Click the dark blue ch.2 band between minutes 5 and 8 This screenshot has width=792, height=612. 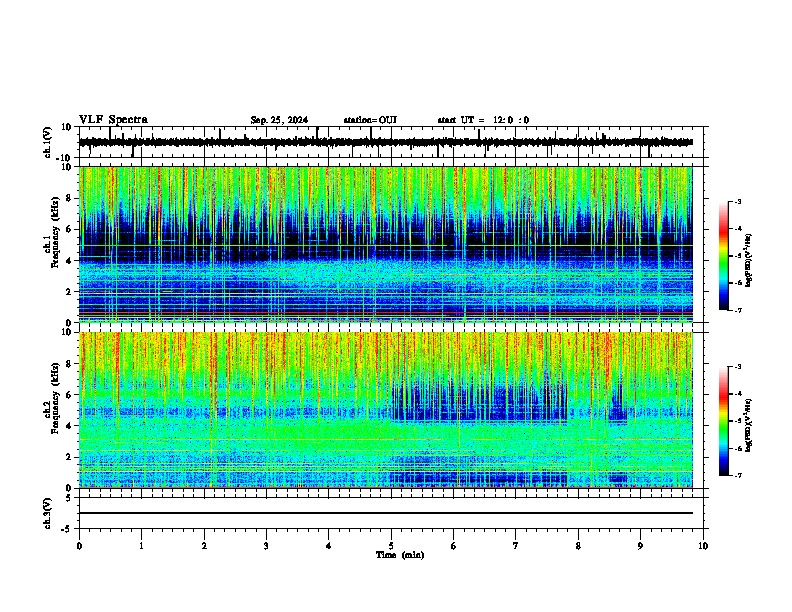(479, 404)
